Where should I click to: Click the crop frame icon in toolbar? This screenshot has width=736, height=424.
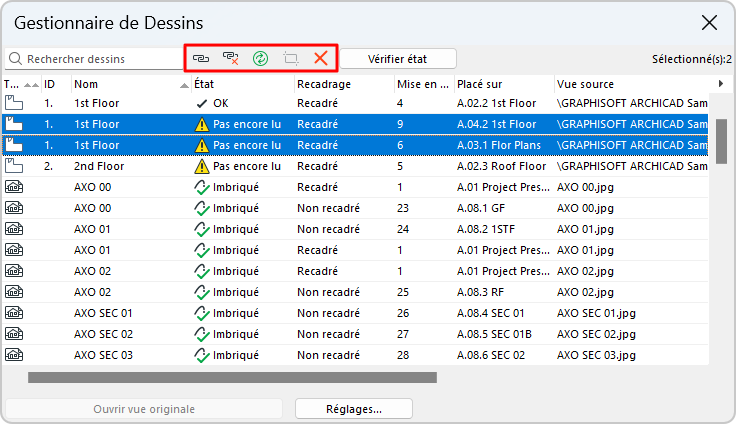click(291, 59)
